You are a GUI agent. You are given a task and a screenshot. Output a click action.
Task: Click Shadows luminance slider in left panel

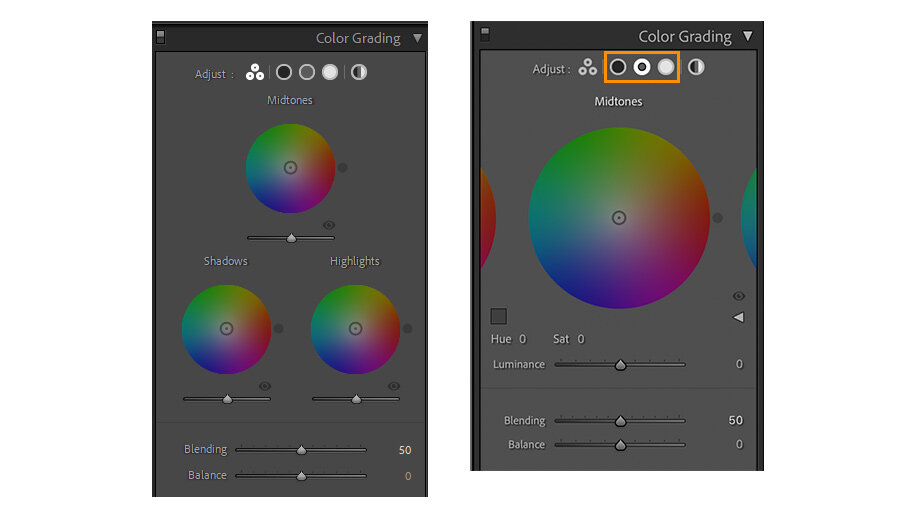[x=226, y=399]
